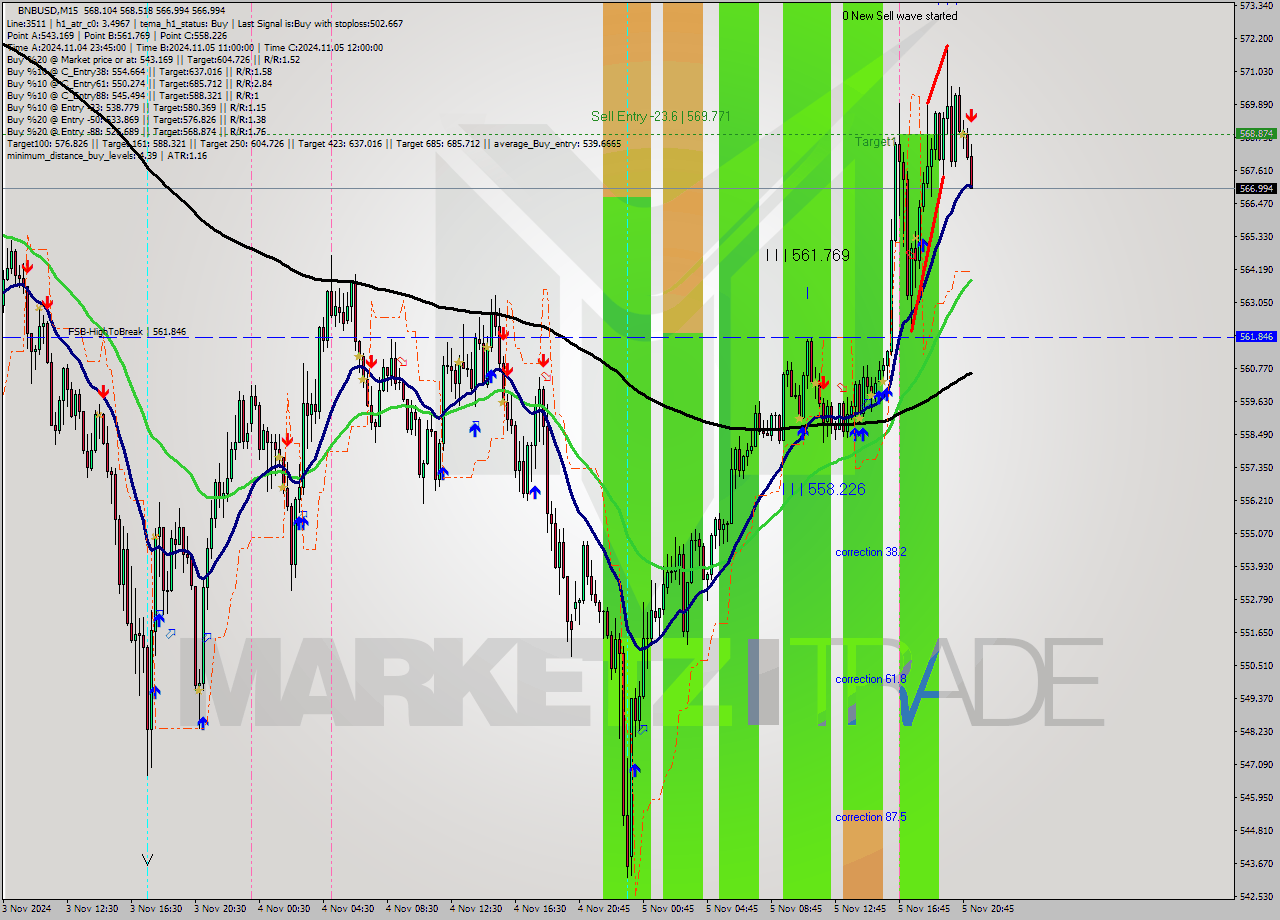Select the 'correction 87.5' label
Viewport: 1280px width, 920px height.
pos(871,817)
